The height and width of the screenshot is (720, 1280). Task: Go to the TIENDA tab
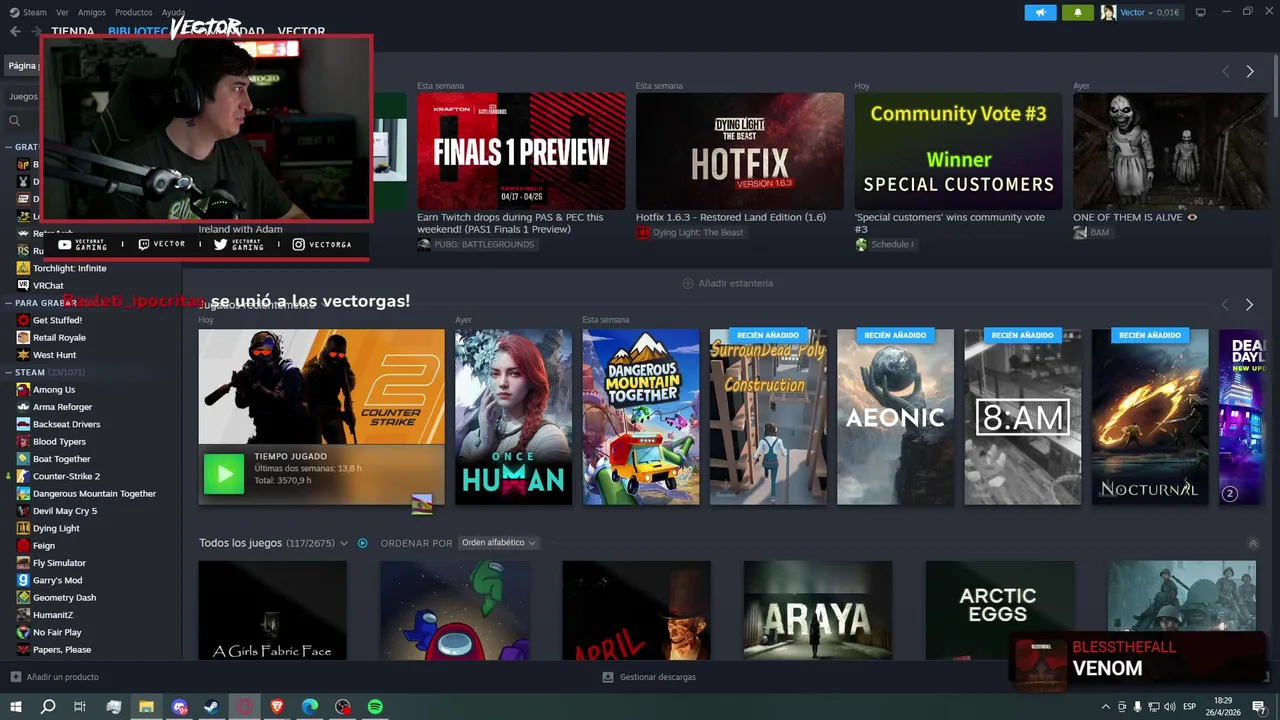coord(73,31)
